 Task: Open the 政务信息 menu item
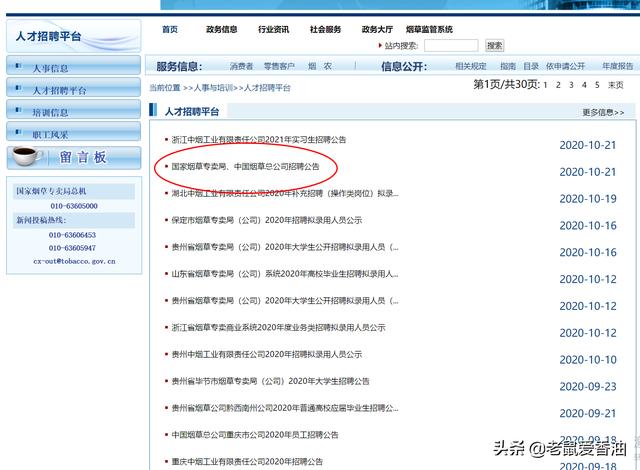tap(222, 29)
